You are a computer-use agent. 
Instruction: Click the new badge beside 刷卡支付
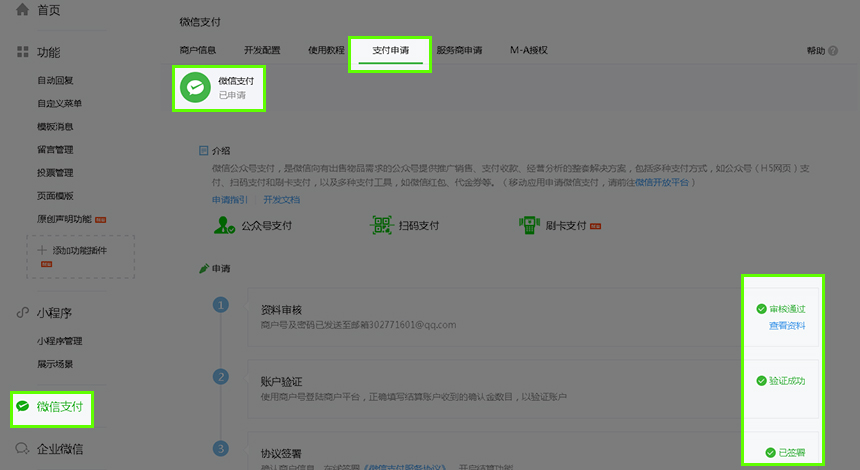(596, 226)
